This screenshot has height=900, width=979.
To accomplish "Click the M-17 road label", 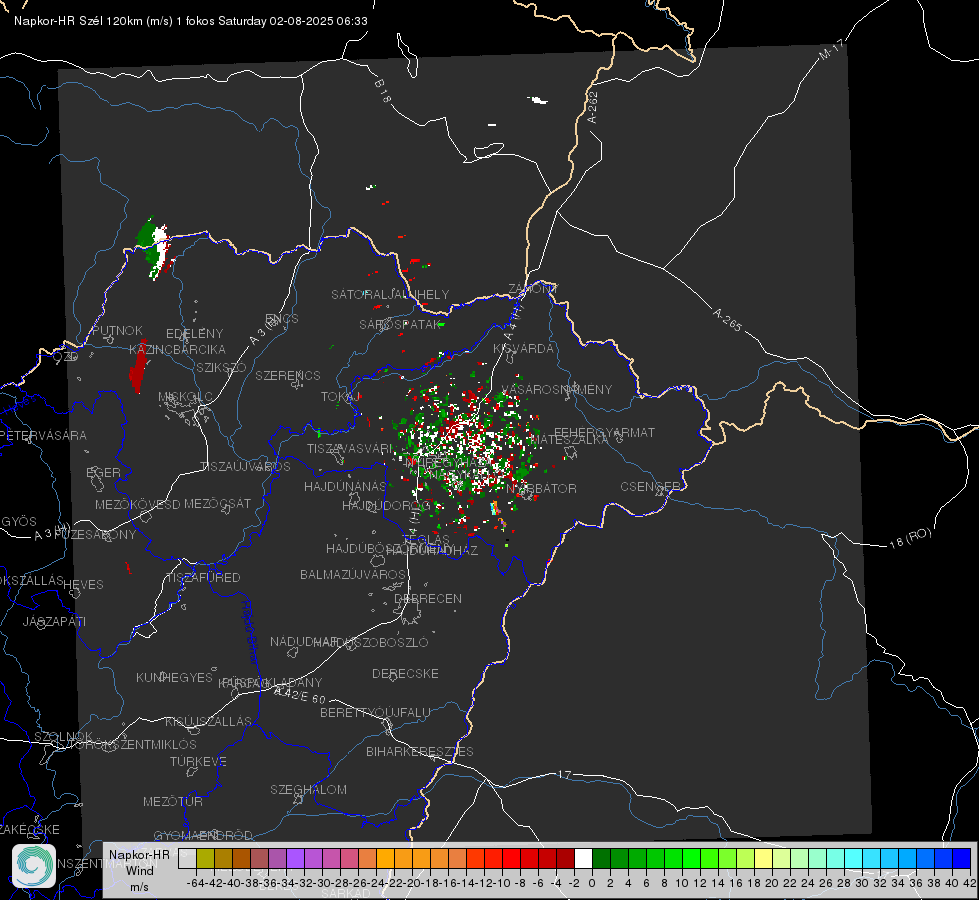I will pos(831,50).
